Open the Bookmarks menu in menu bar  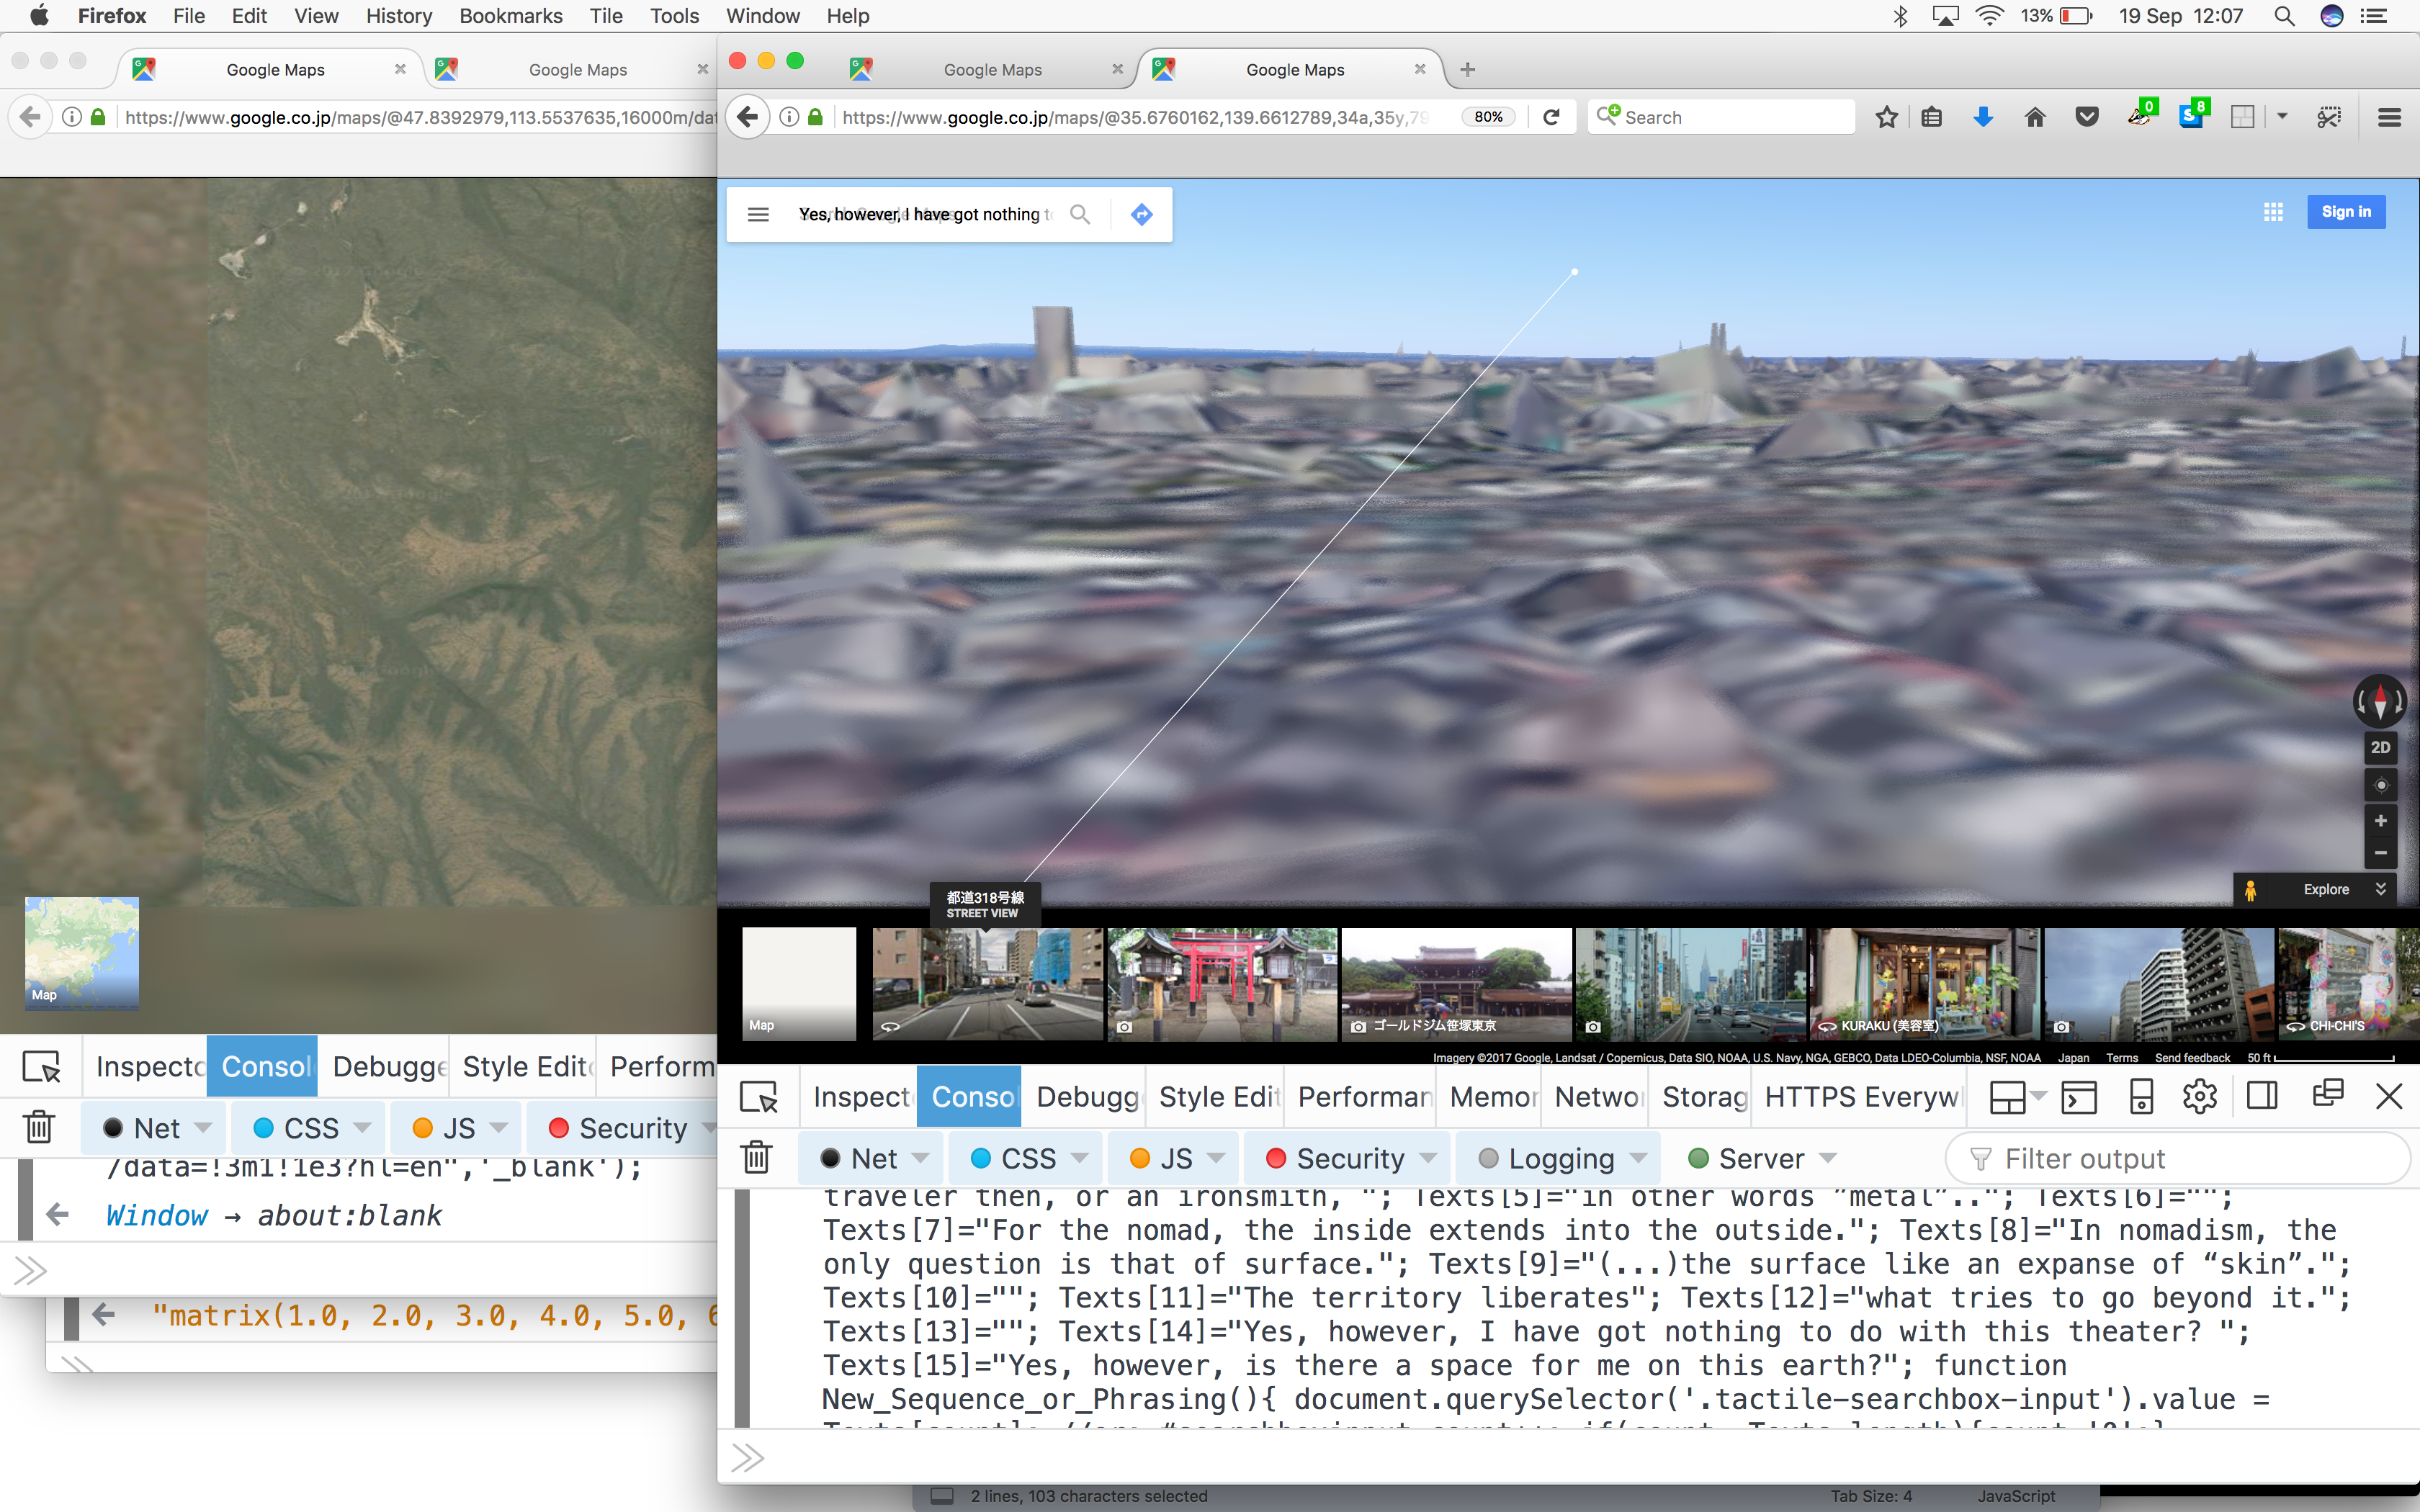tap(510, 16)
